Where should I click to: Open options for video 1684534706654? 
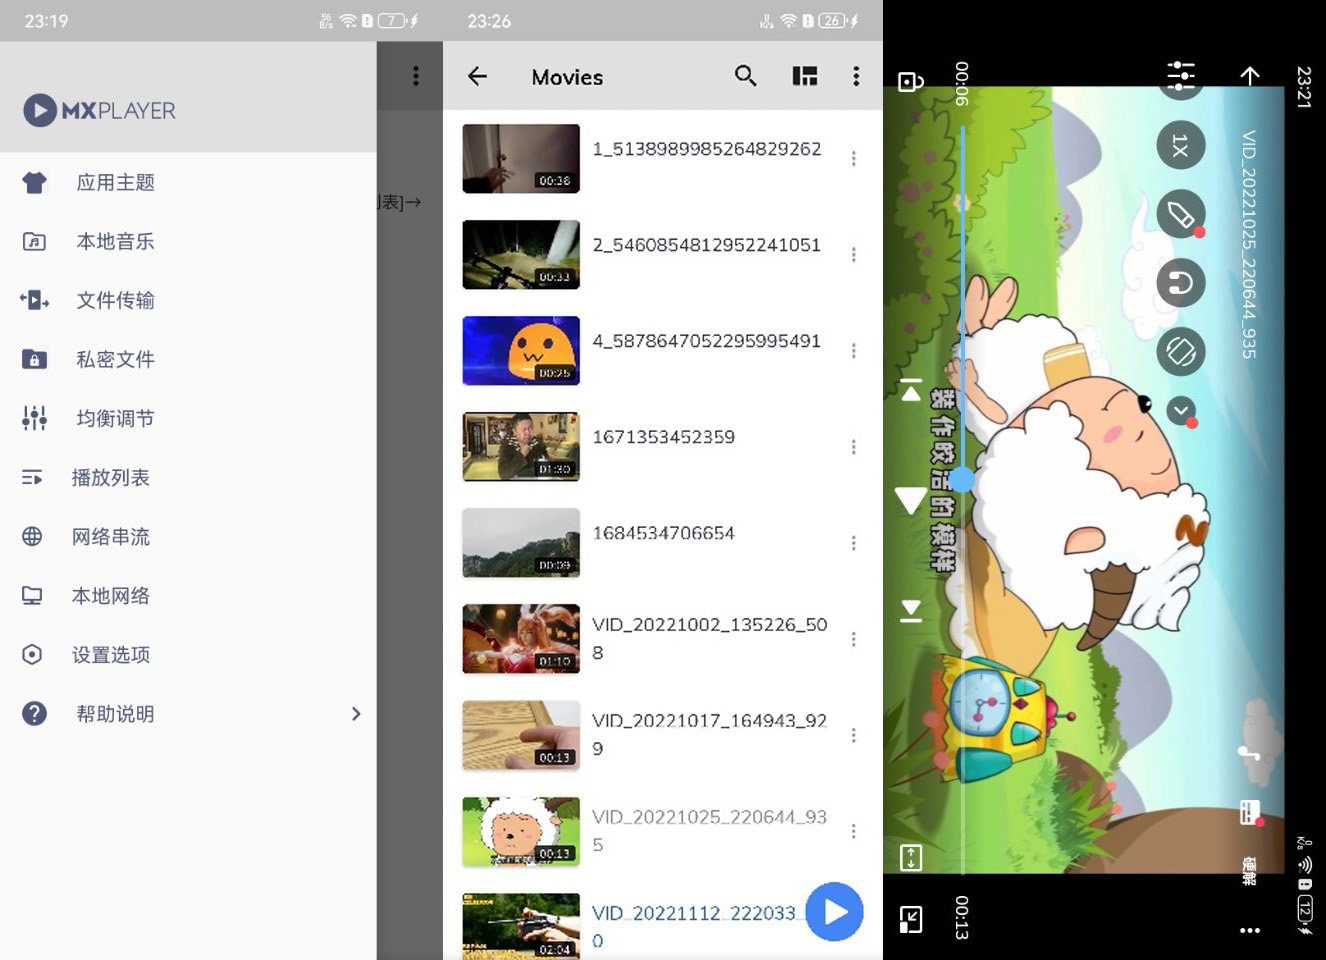pos(853,543)
